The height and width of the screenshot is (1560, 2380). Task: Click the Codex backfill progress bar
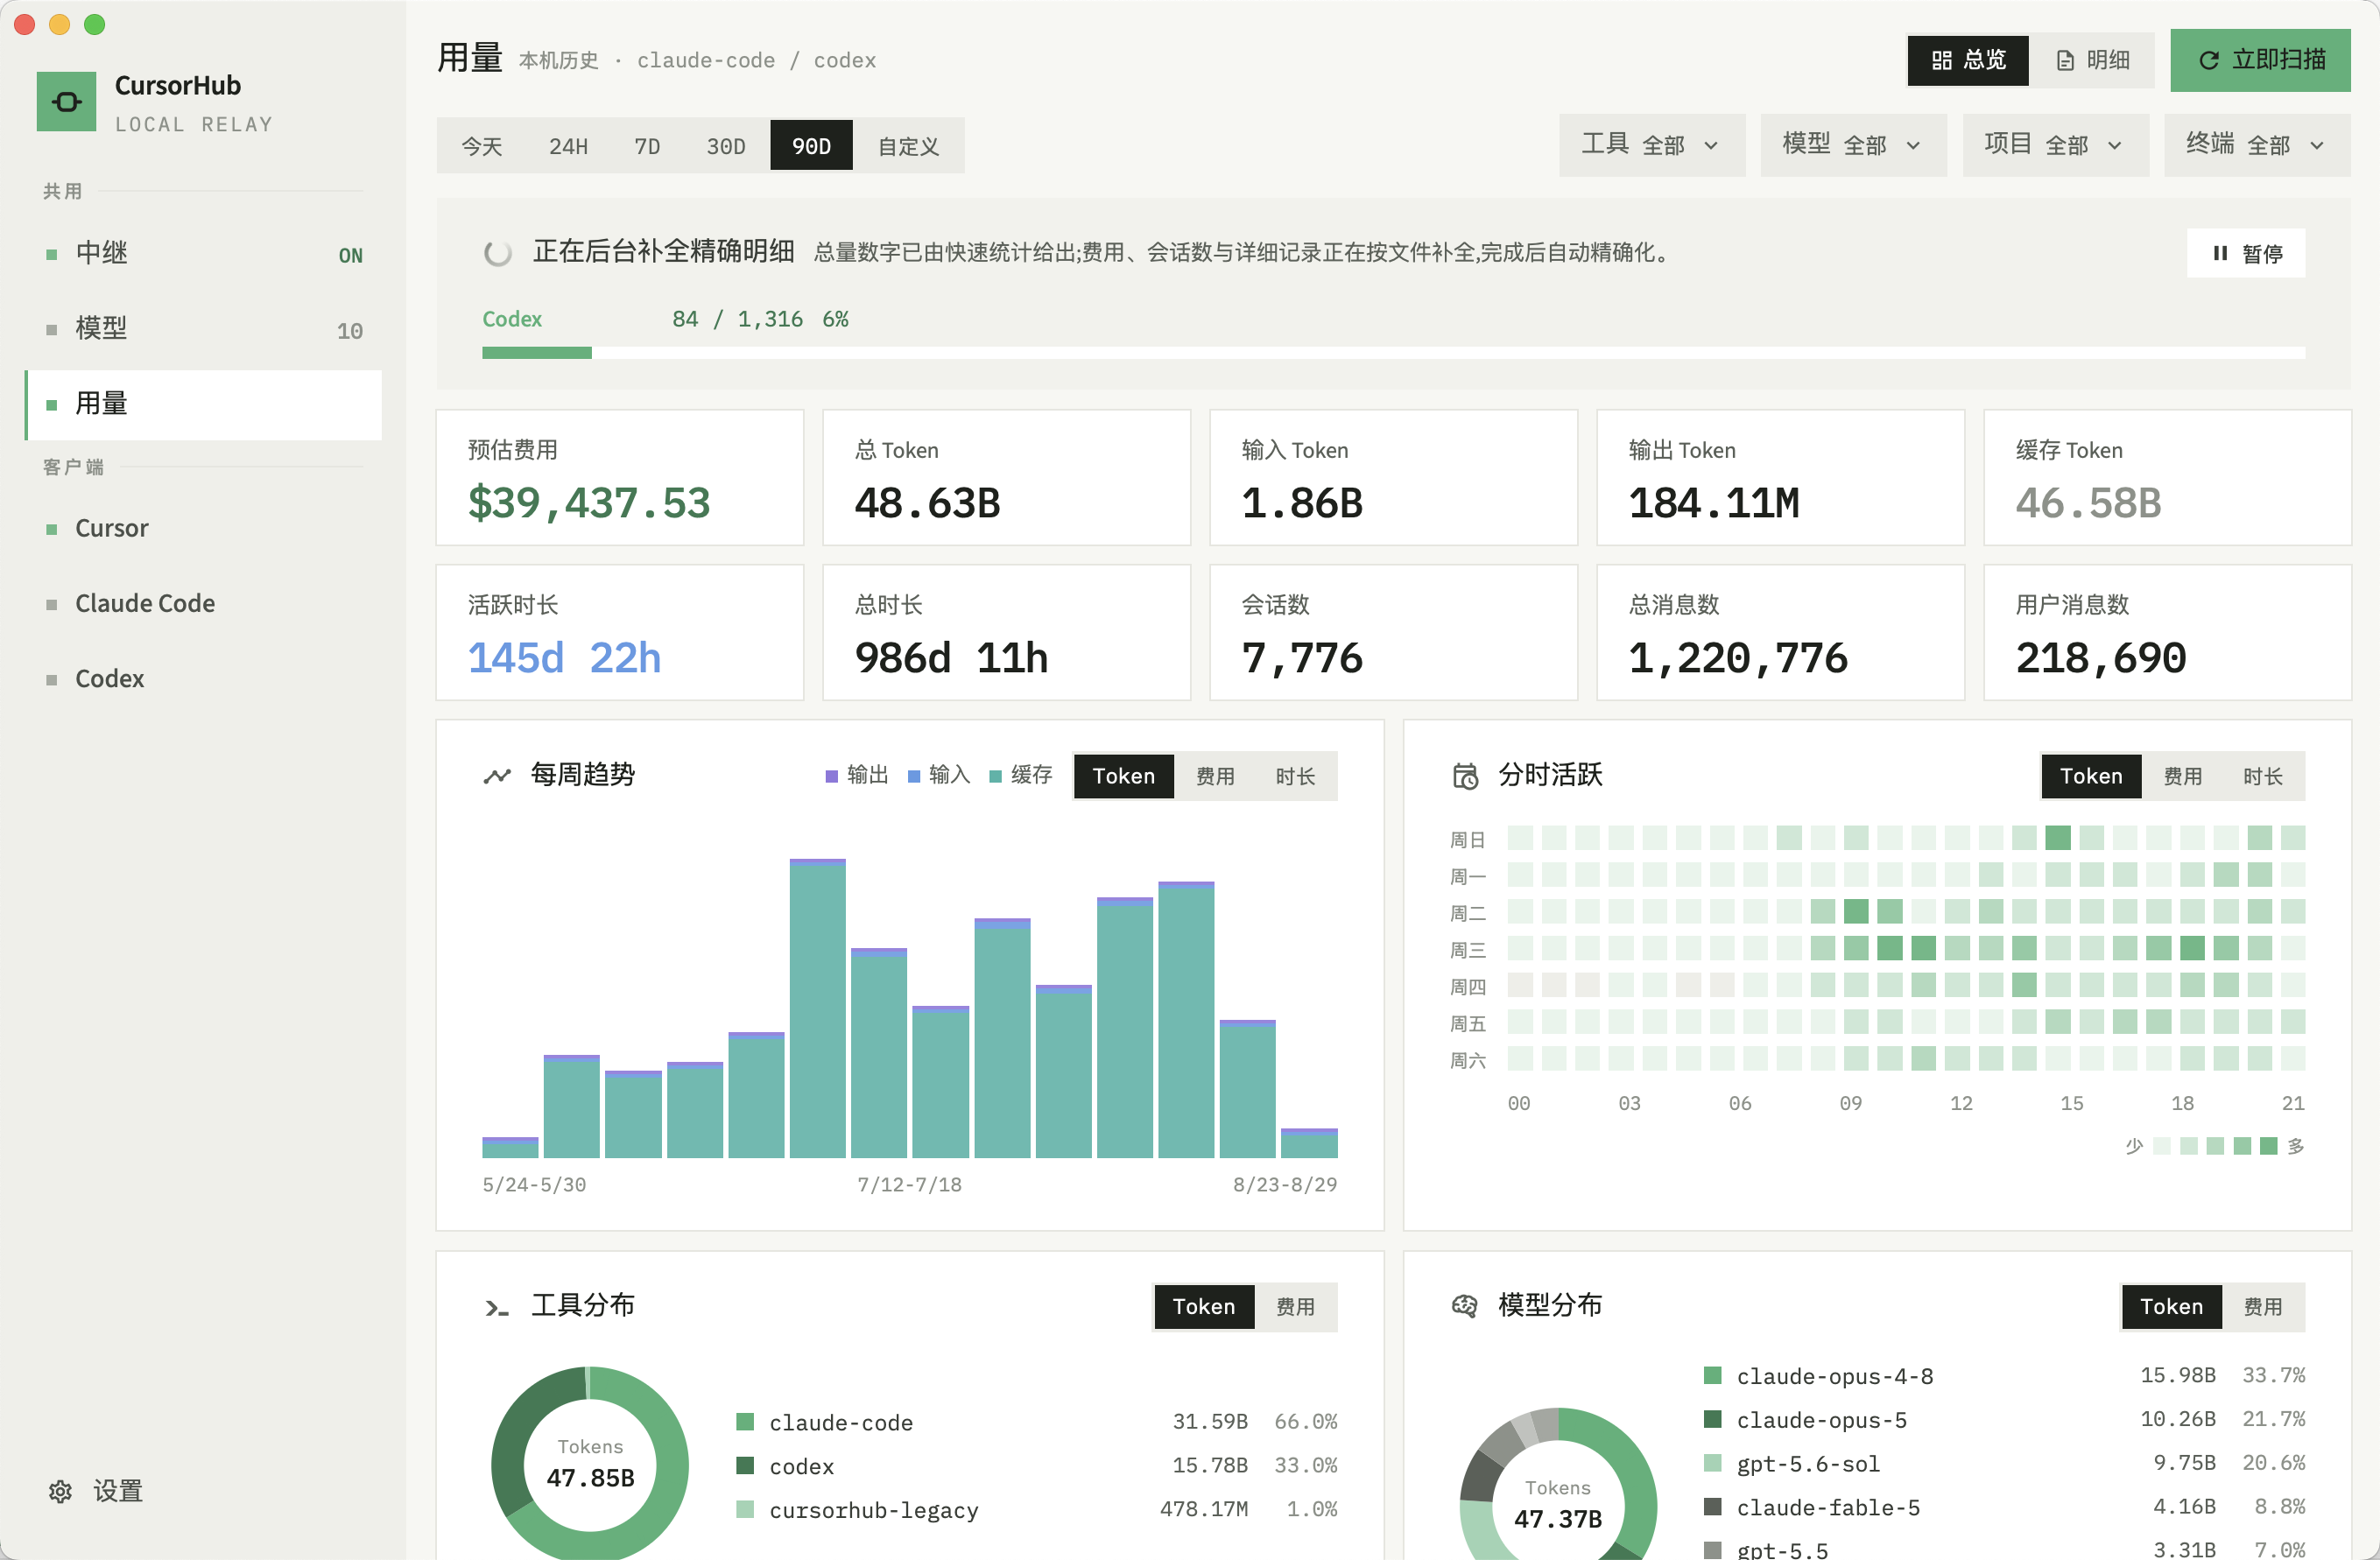1393,353
